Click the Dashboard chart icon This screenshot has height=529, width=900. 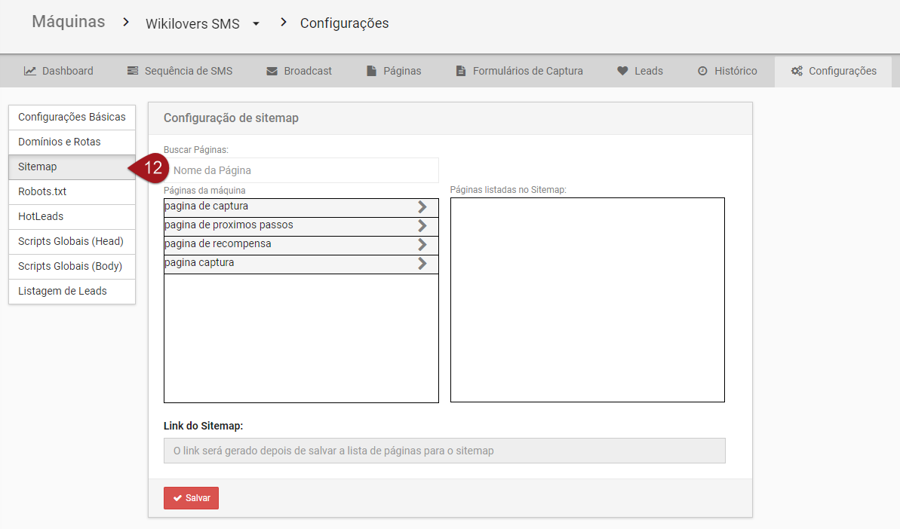(30, 71)
